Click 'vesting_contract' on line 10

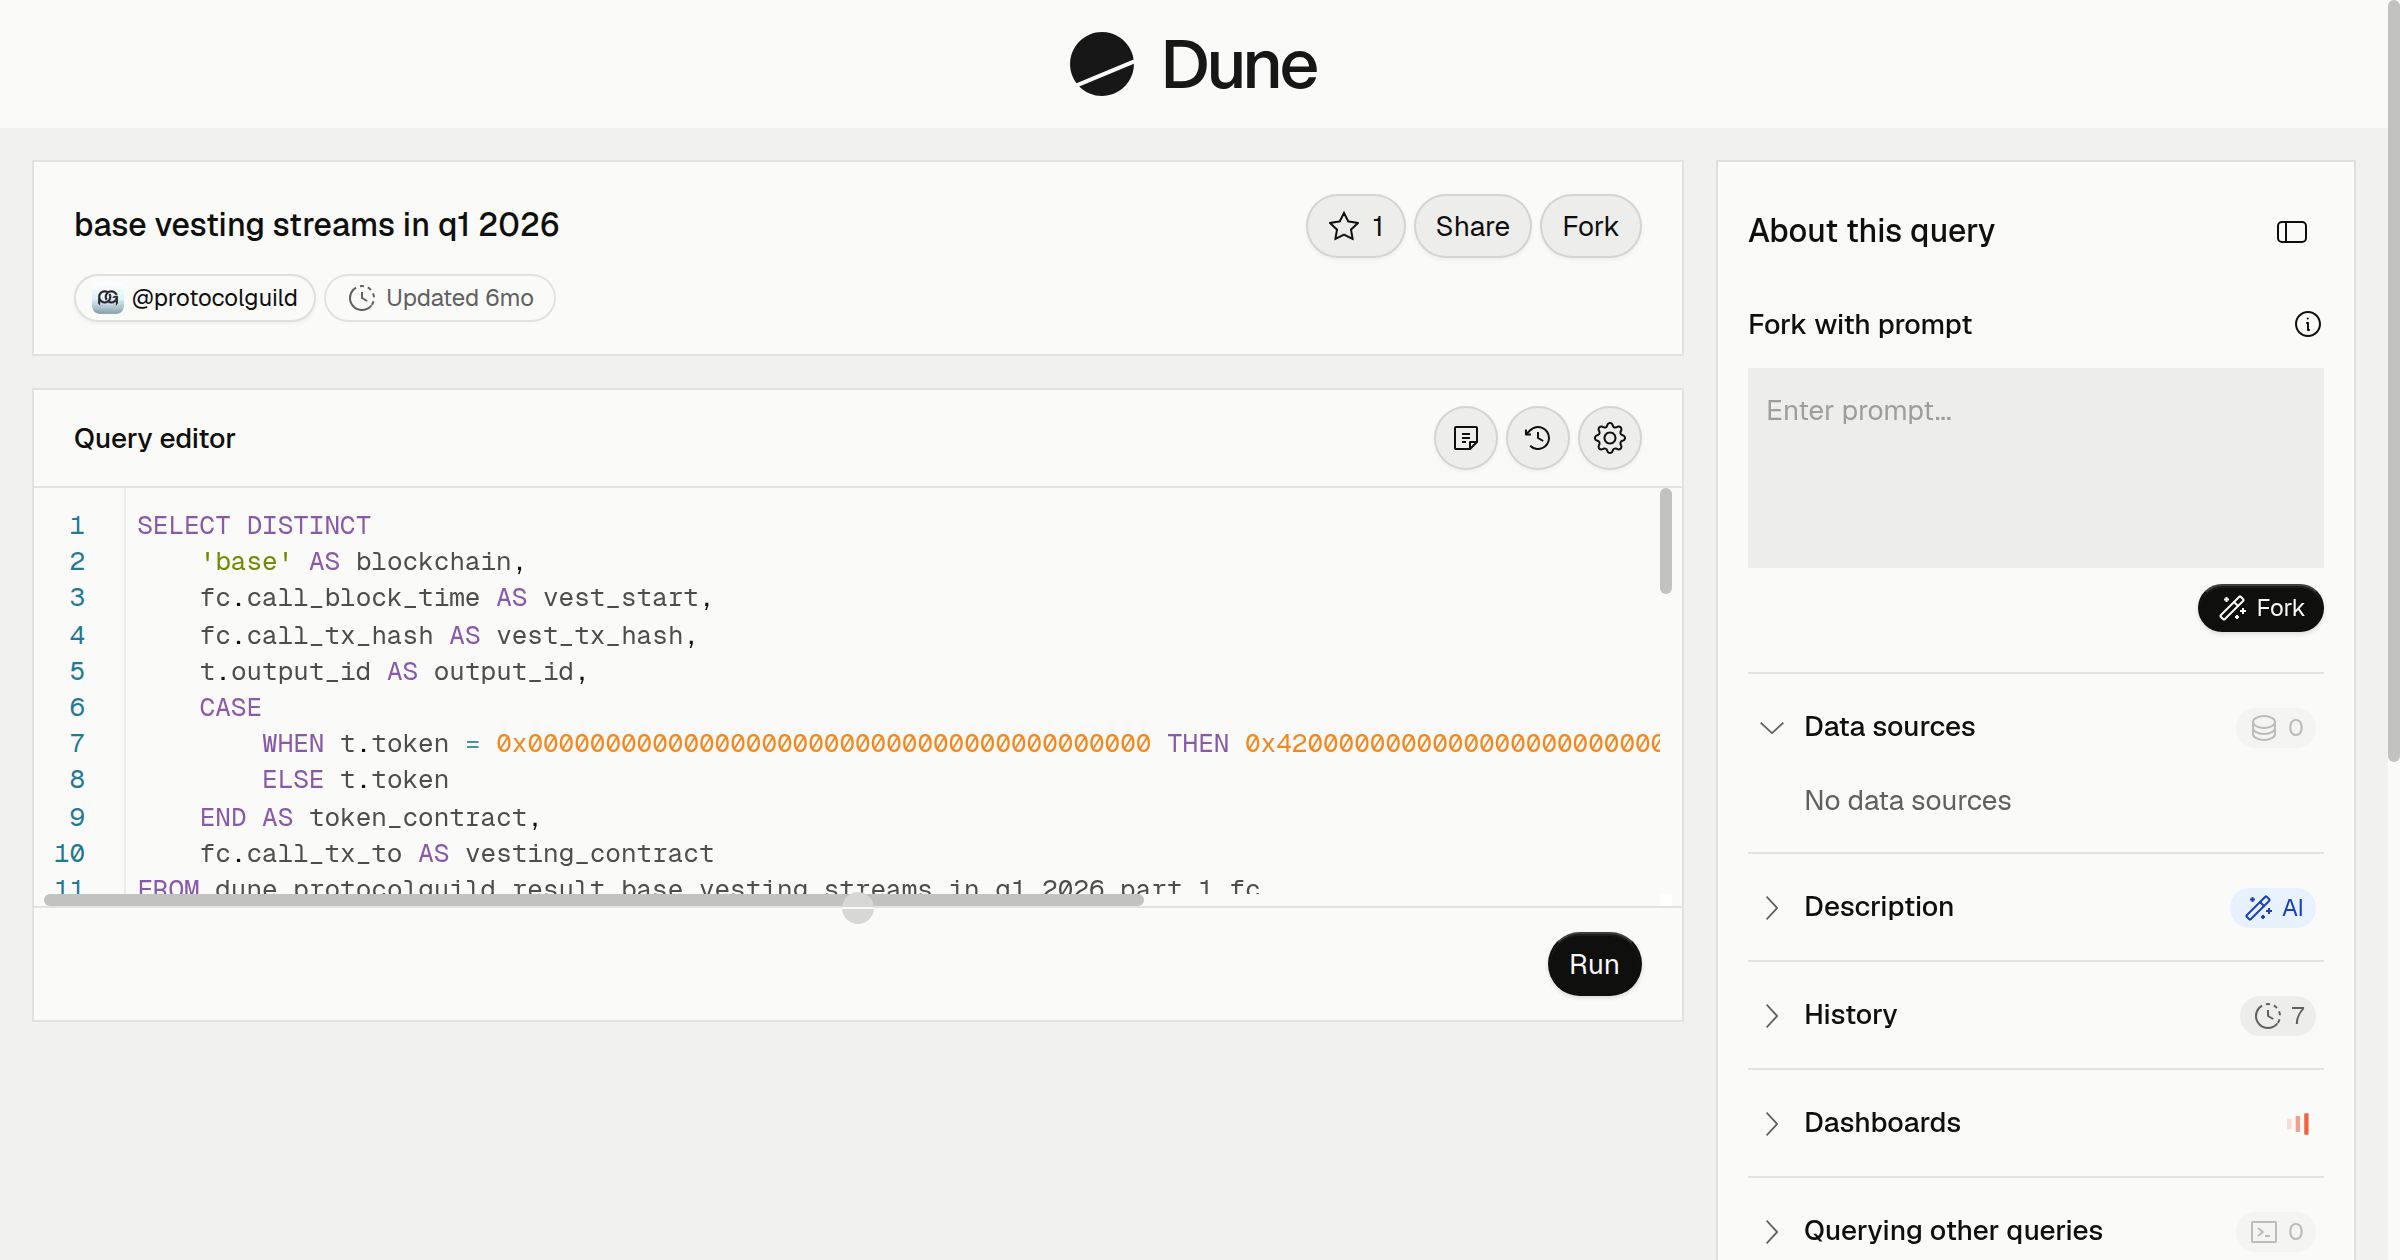click(589, 854)
